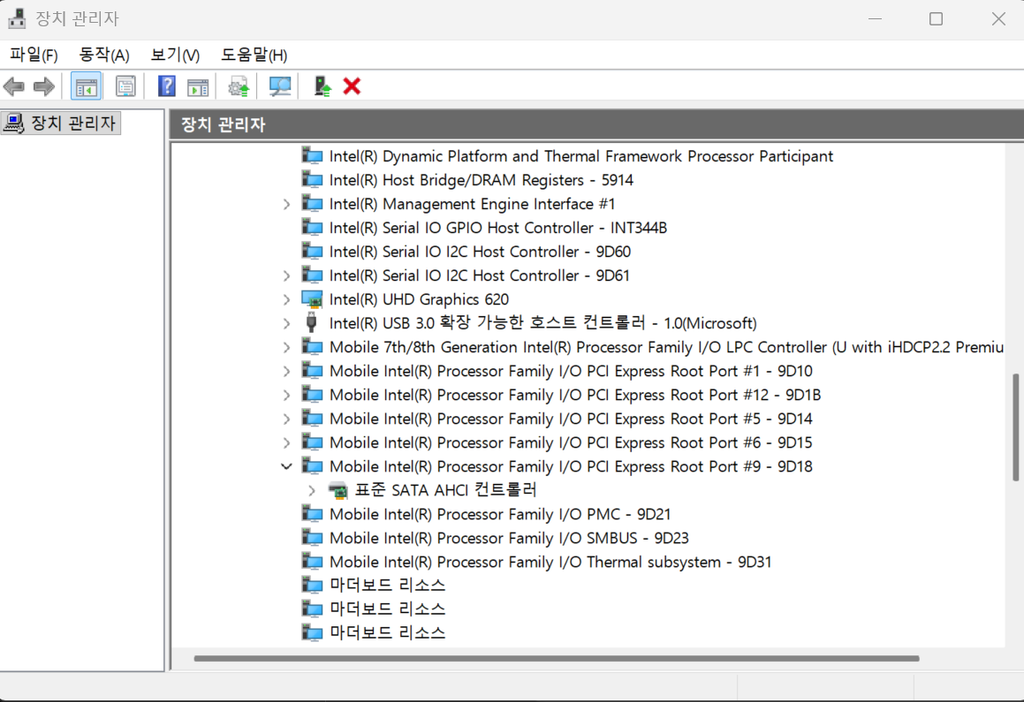Expand the Intel(R) UHD Graphics 620 node
The image size is (1024, 702).
[286, 300]
